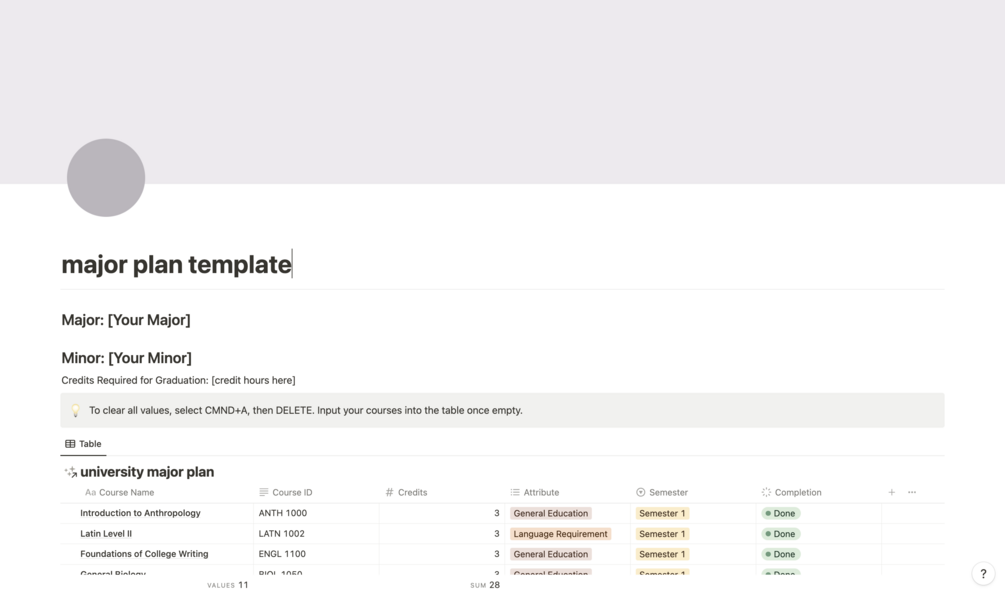Viewport: 1005px width, 595px height.
Task: Change Done status on Latin Level II row
Action: coord(780,534)
